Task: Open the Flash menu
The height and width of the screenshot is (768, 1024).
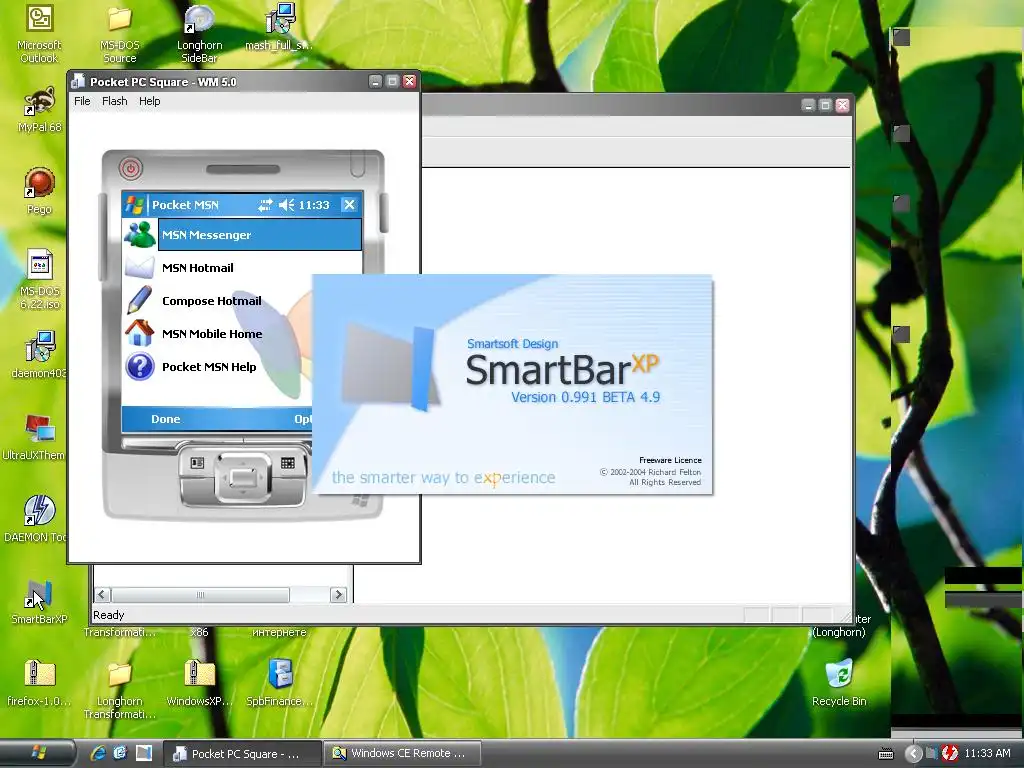Action: point(114,101)
